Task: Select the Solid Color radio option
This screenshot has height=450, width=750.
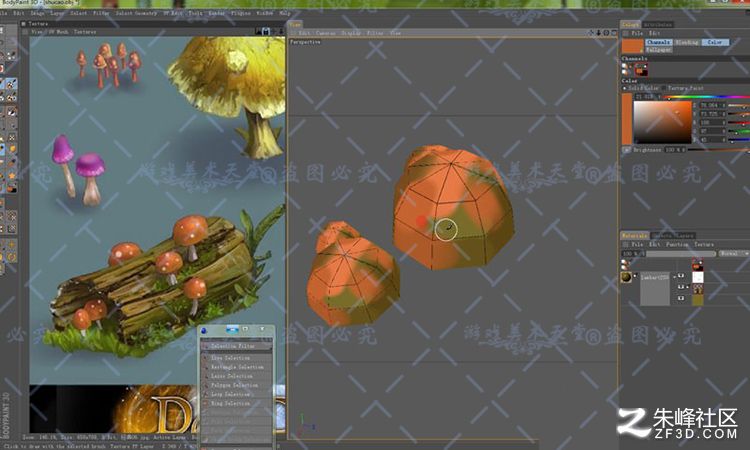Action: [x=624, y=88]
